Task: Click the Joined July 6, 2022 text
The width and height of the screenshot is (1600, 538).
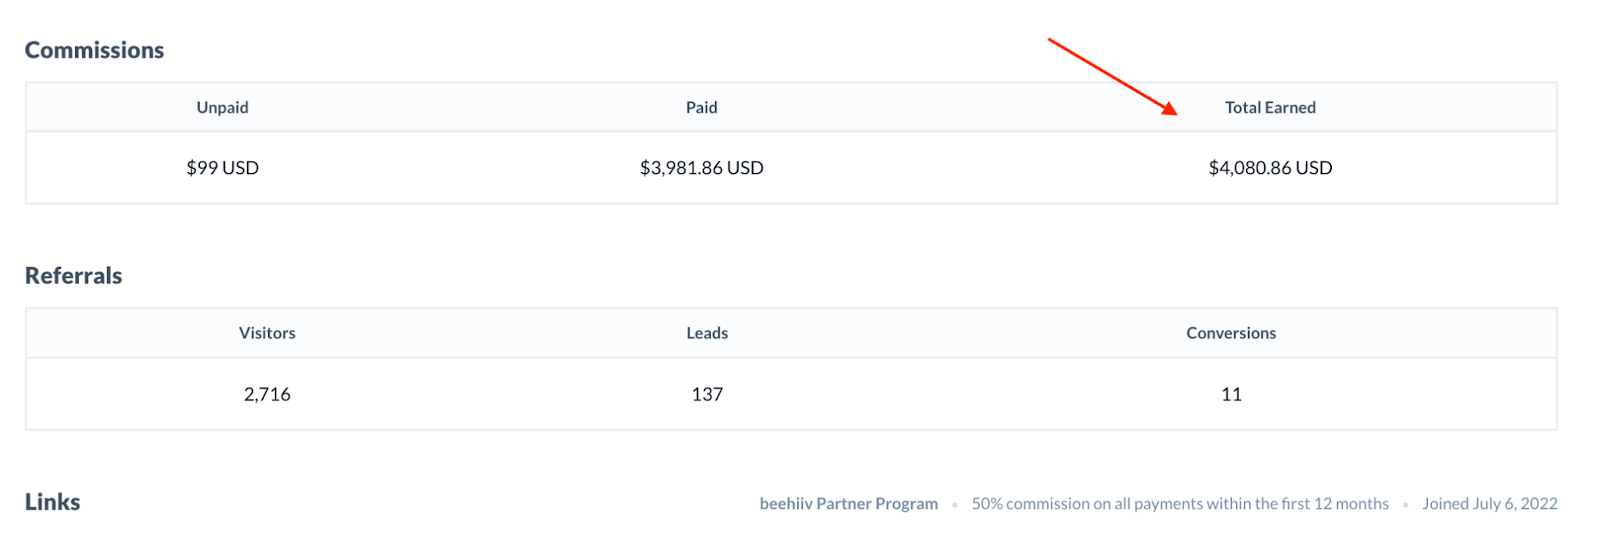Action: pyautogui.click(x=1490, y=504)
